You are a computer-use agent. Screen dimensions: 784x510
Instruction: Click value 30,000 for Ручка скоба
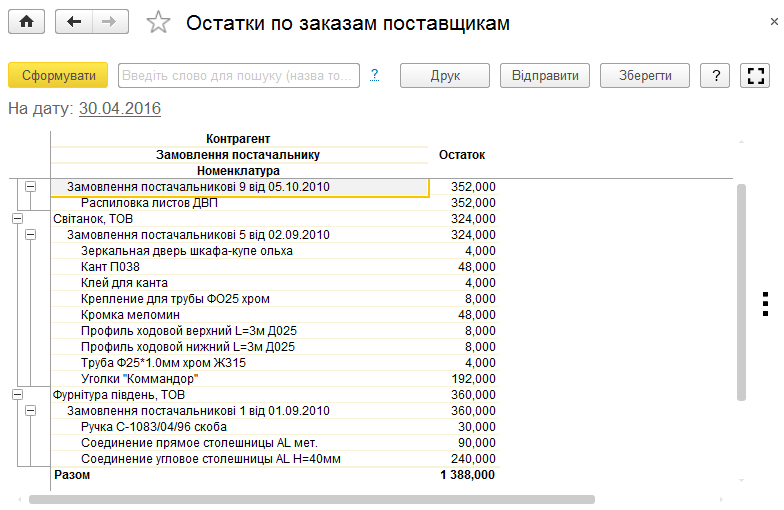[x=476, y=427]
